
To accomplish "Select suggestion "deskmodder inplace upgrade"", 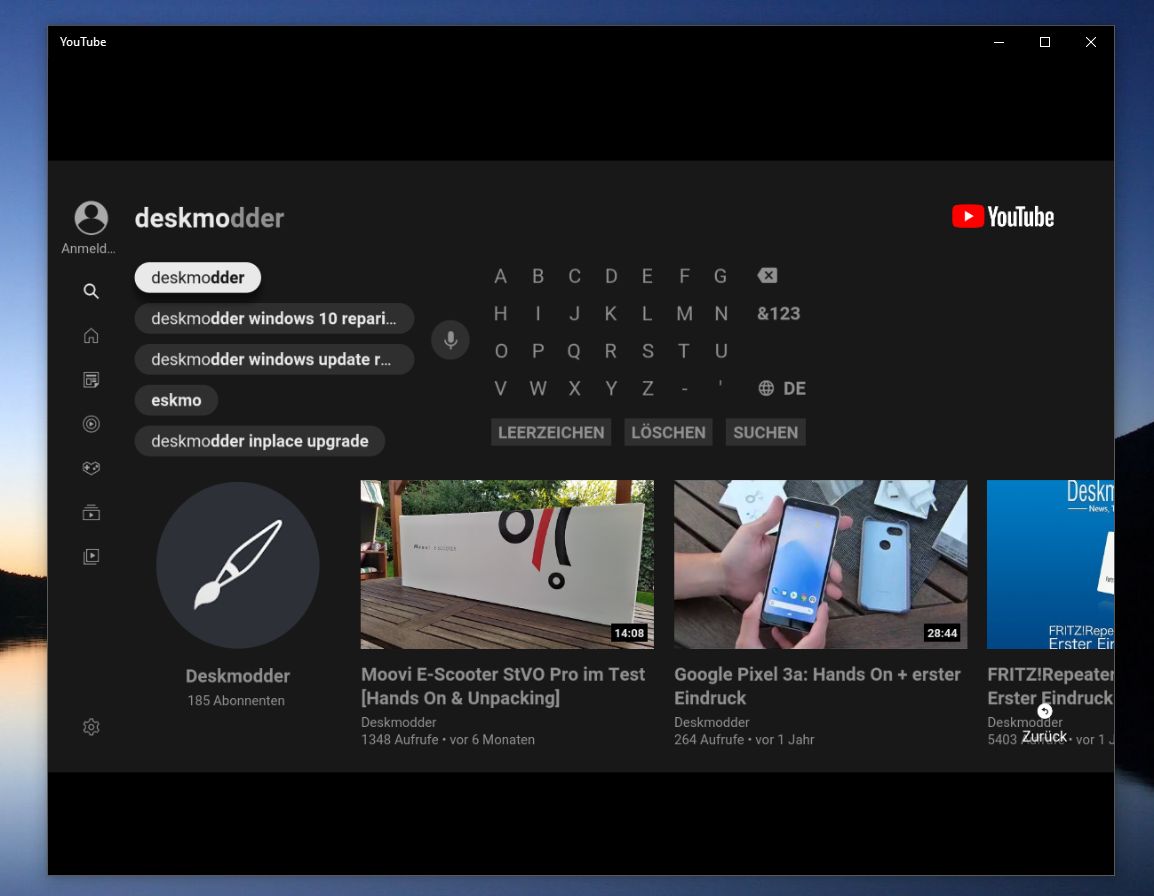I will click(260, 441).
